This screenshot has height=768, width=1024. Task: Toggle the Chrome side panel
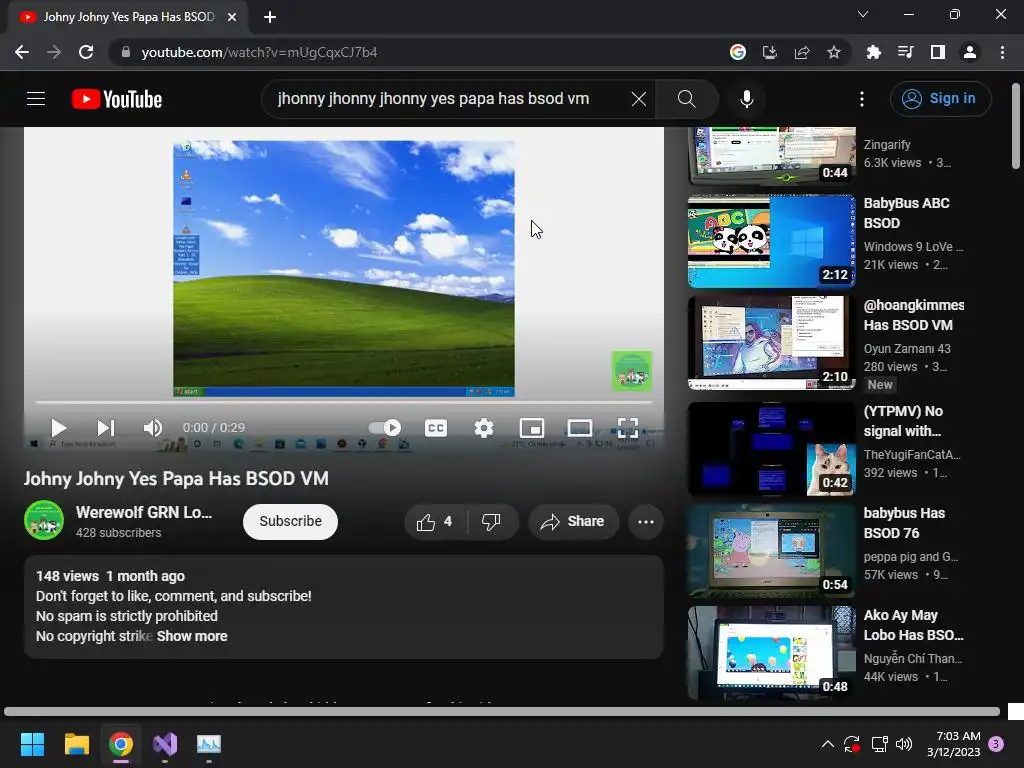(x=937, y=52)
